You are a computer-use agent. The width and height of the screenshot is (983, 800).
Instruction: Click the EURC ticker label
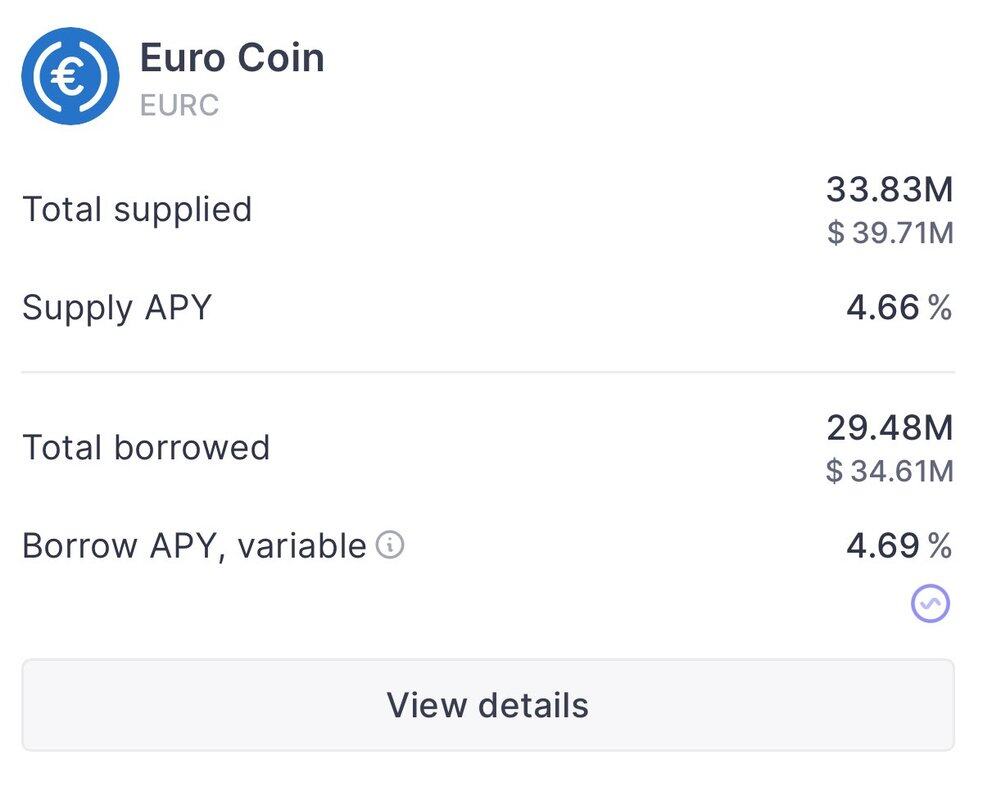point(179,104)
